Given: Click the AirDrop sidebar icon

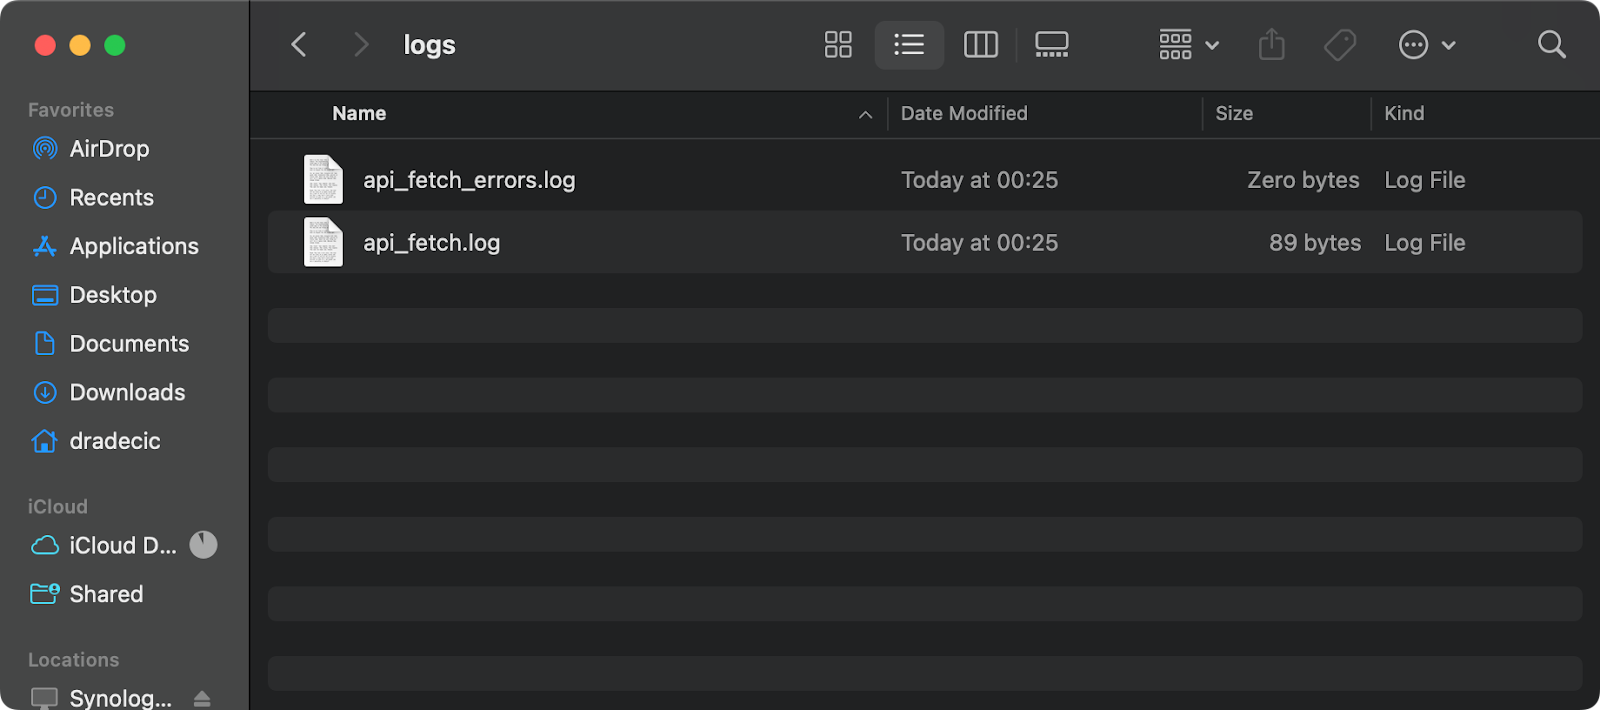Looking at the screenshot, I should coord(45,149).
